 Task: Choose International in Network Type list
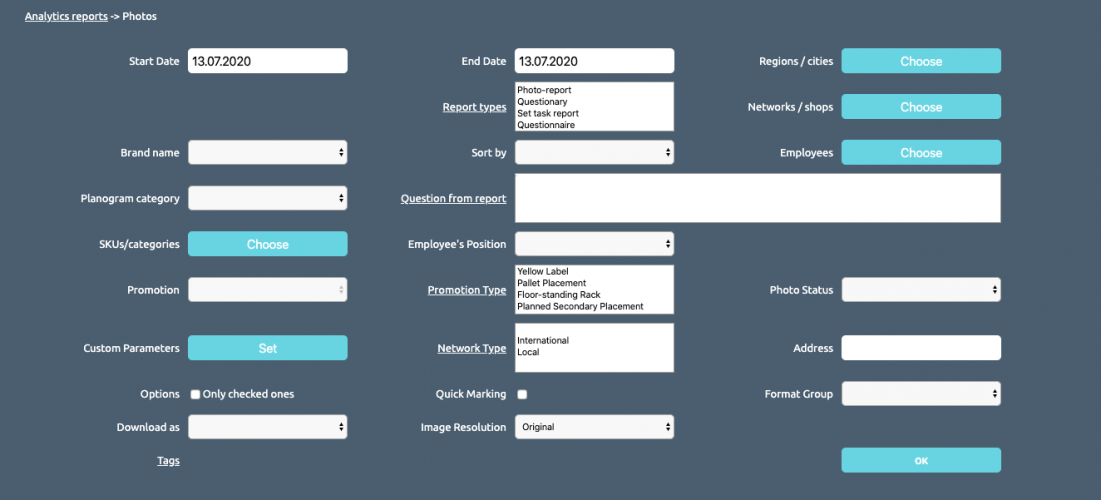pyautogui.click(x=543, y=341)
